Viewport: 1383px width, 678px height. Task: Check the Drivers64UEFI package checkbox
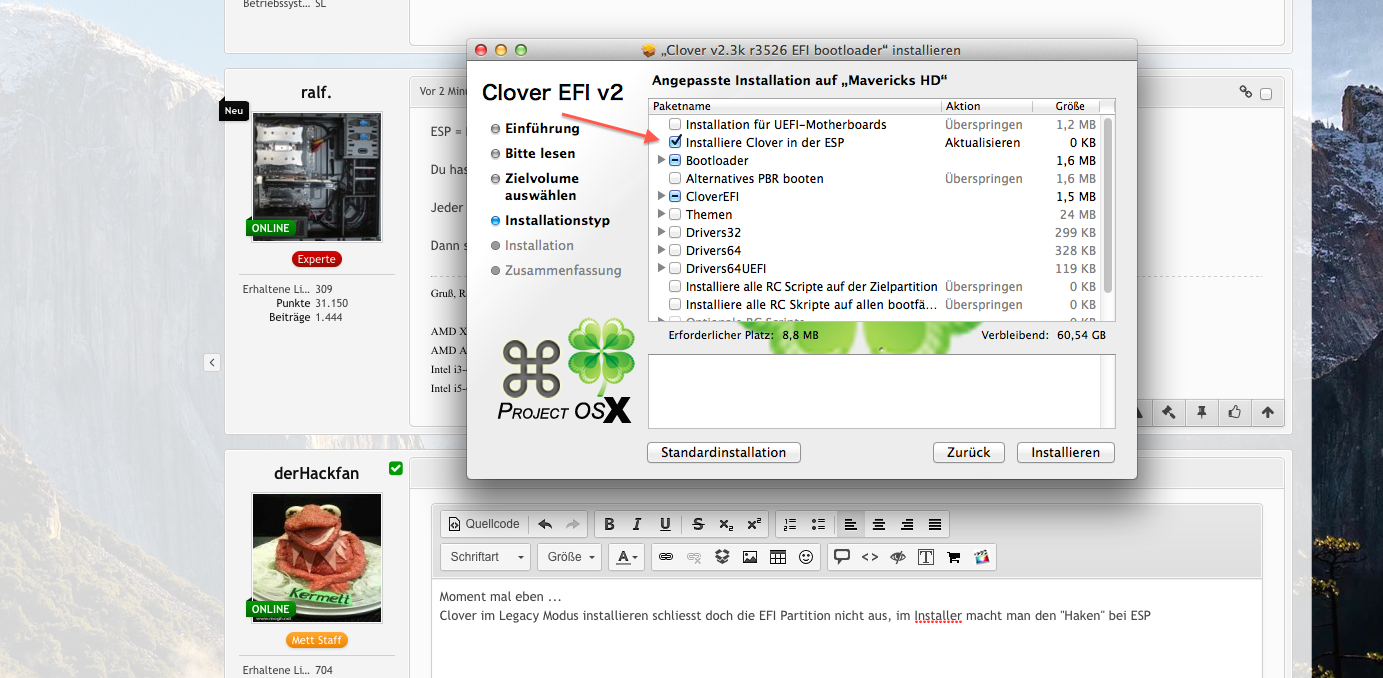point(676,269)
